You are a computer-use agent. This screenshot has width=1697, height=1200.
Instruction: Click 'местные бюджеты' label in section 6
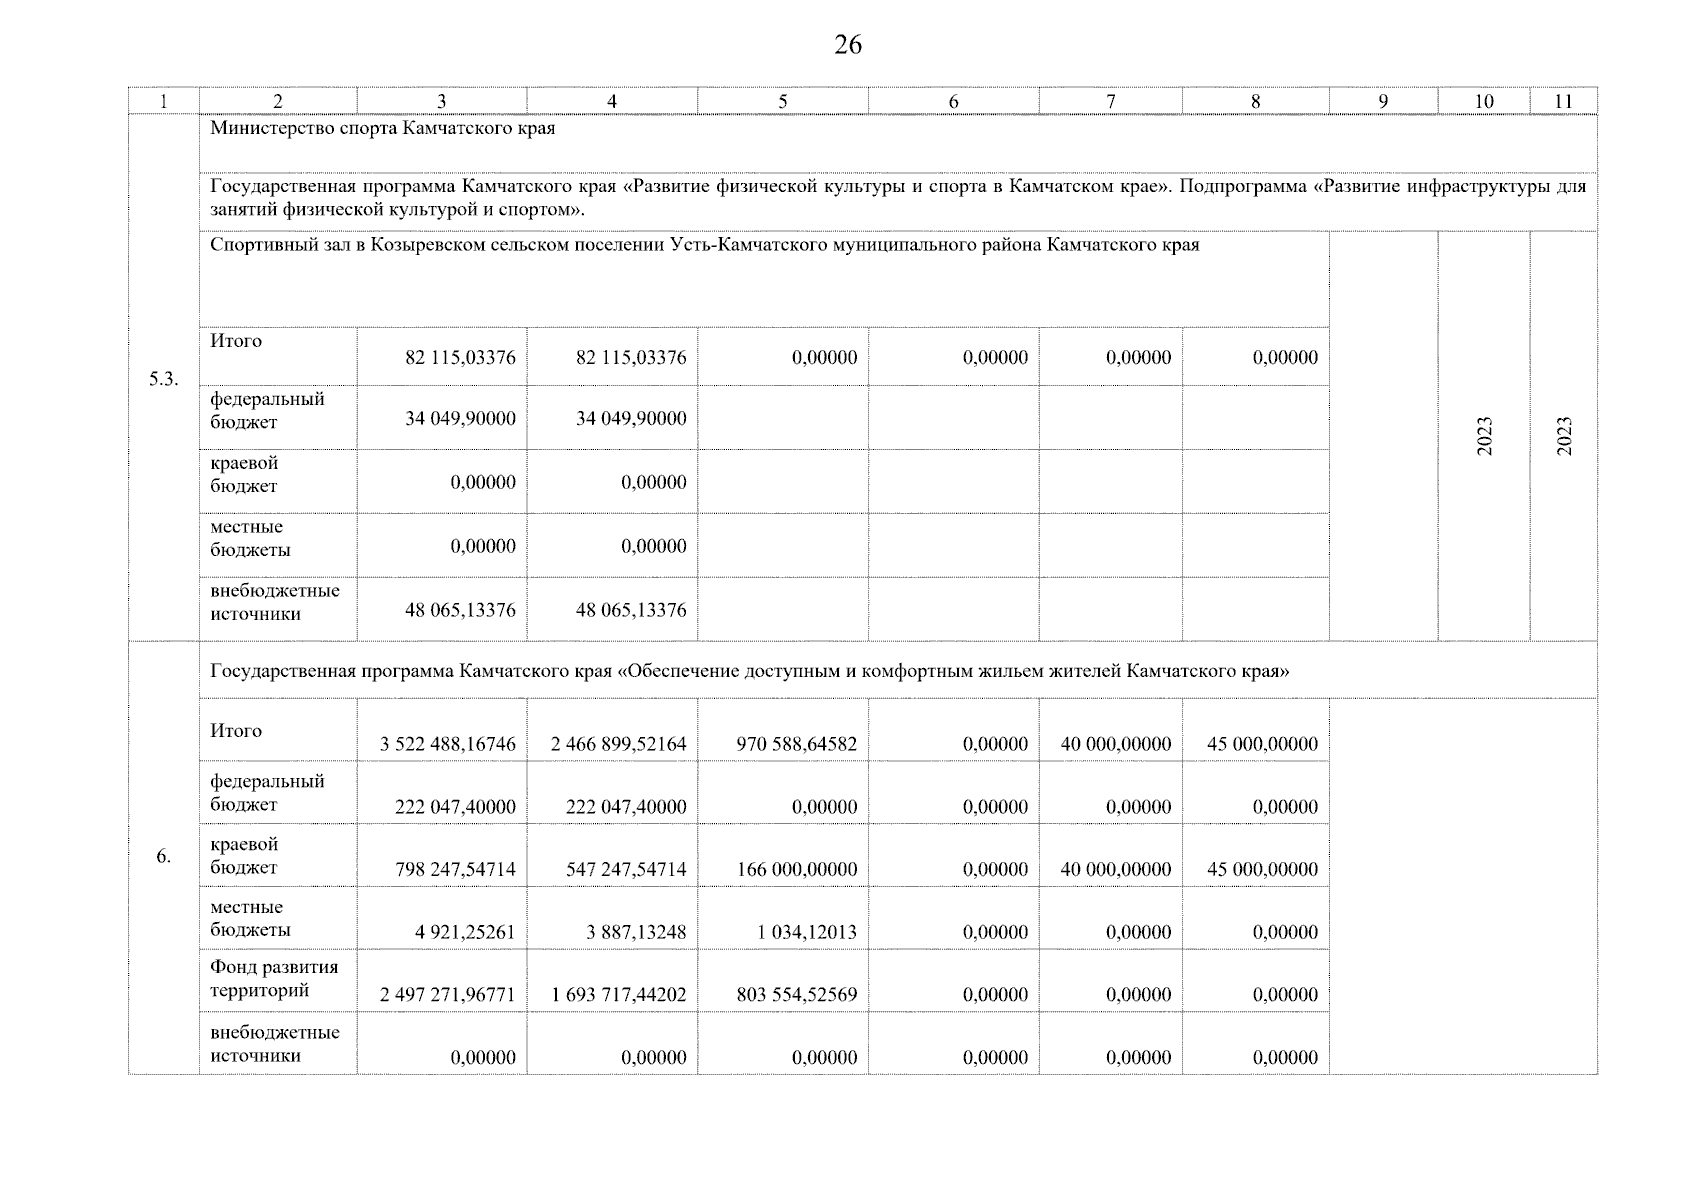click(x=250, y=919)
